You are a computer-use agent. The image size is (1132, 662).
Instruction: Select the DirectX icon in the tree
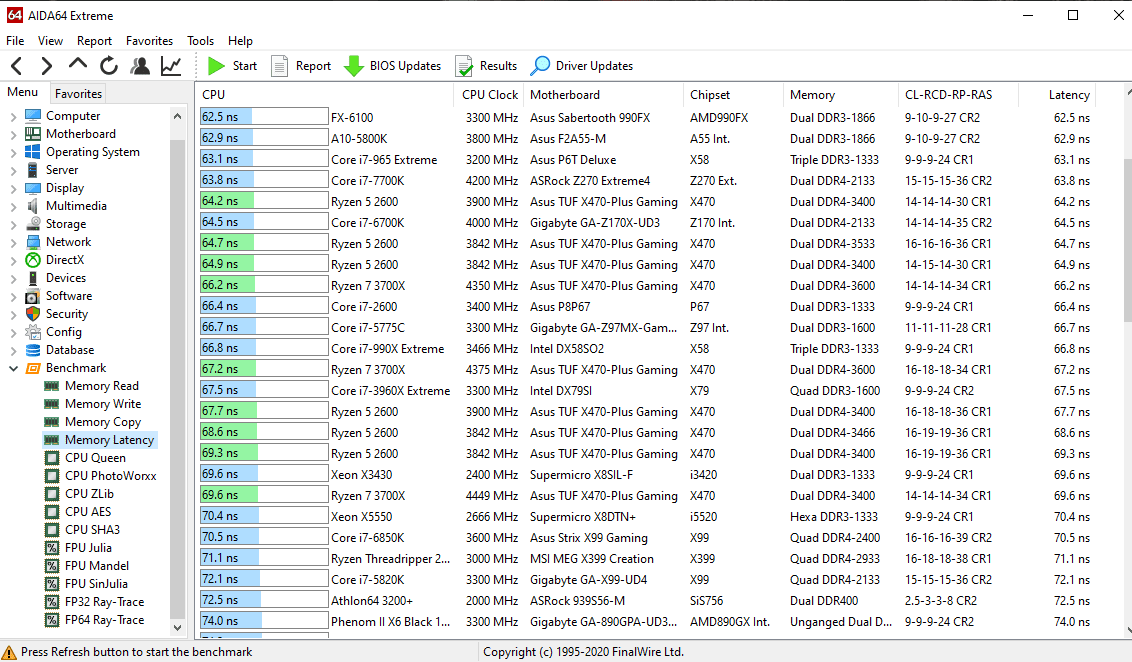32,260
